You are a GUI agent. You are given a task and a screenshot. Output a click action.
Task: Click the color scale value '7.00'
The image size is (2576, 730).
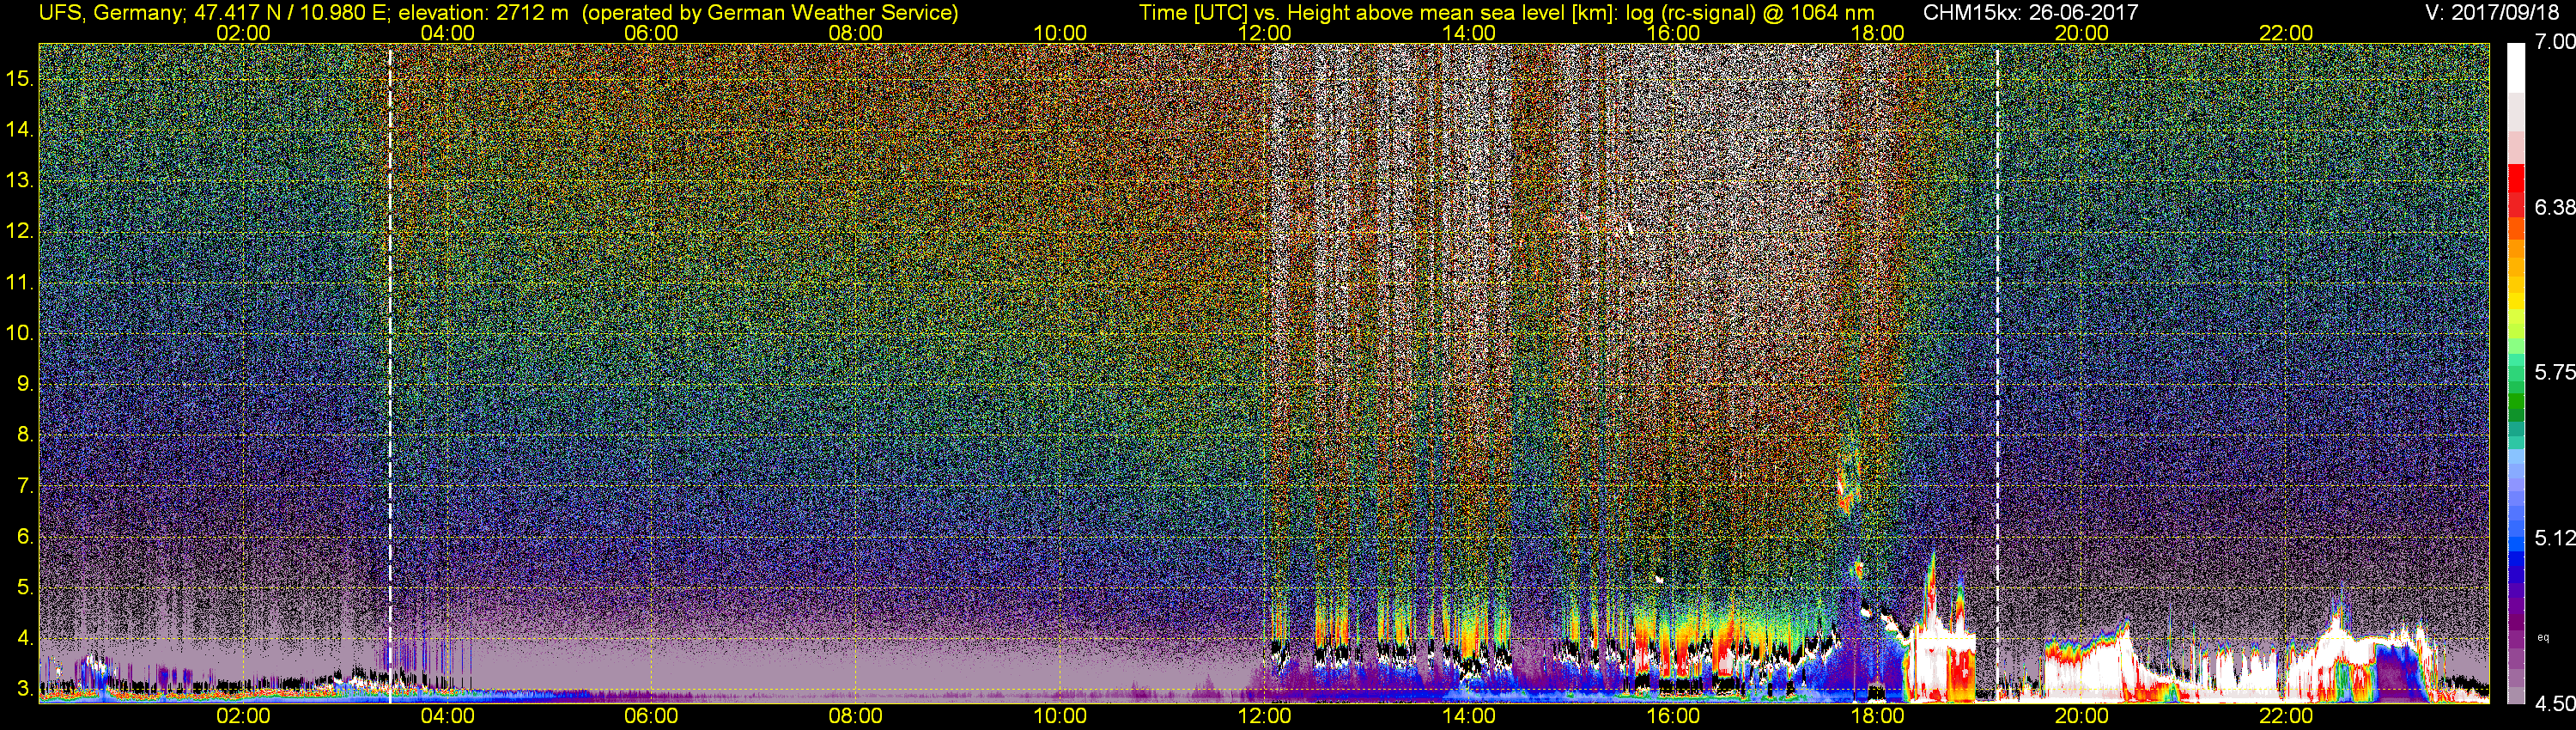click(2555, 41)
